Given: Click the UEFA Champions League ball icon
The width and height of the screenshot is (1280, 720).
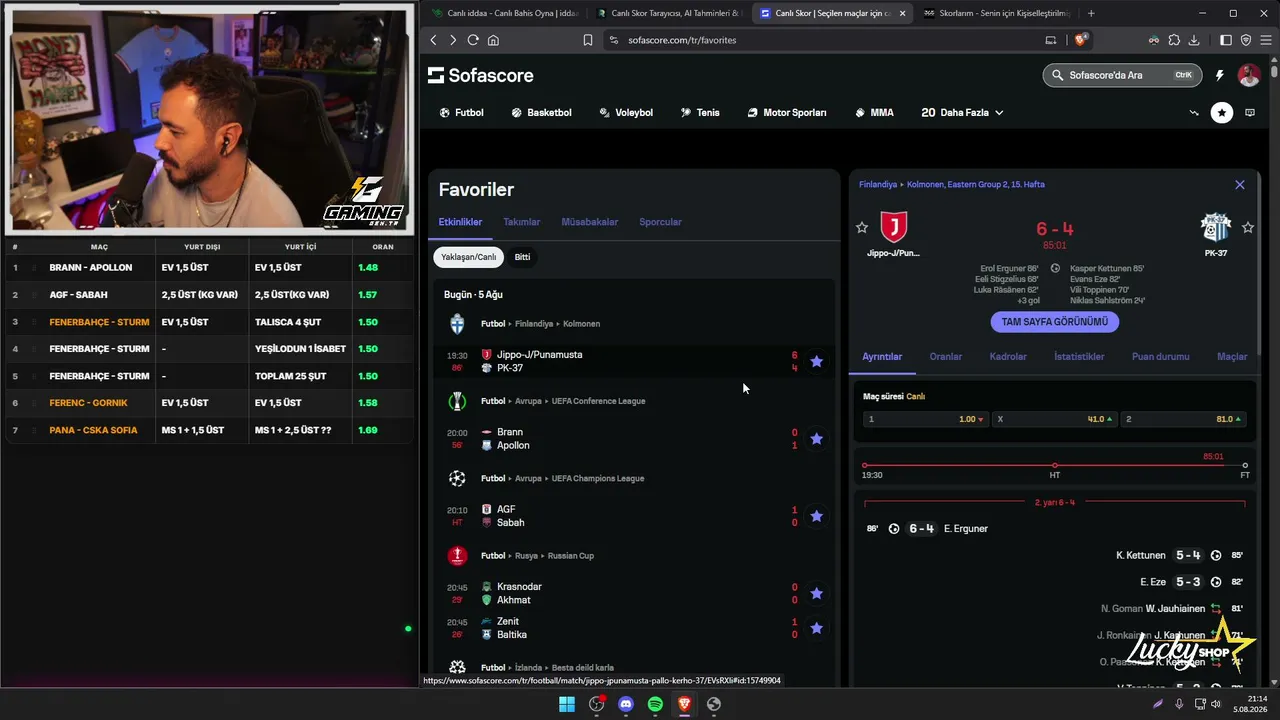Looking at the screenshot, I should coord(457,478).
